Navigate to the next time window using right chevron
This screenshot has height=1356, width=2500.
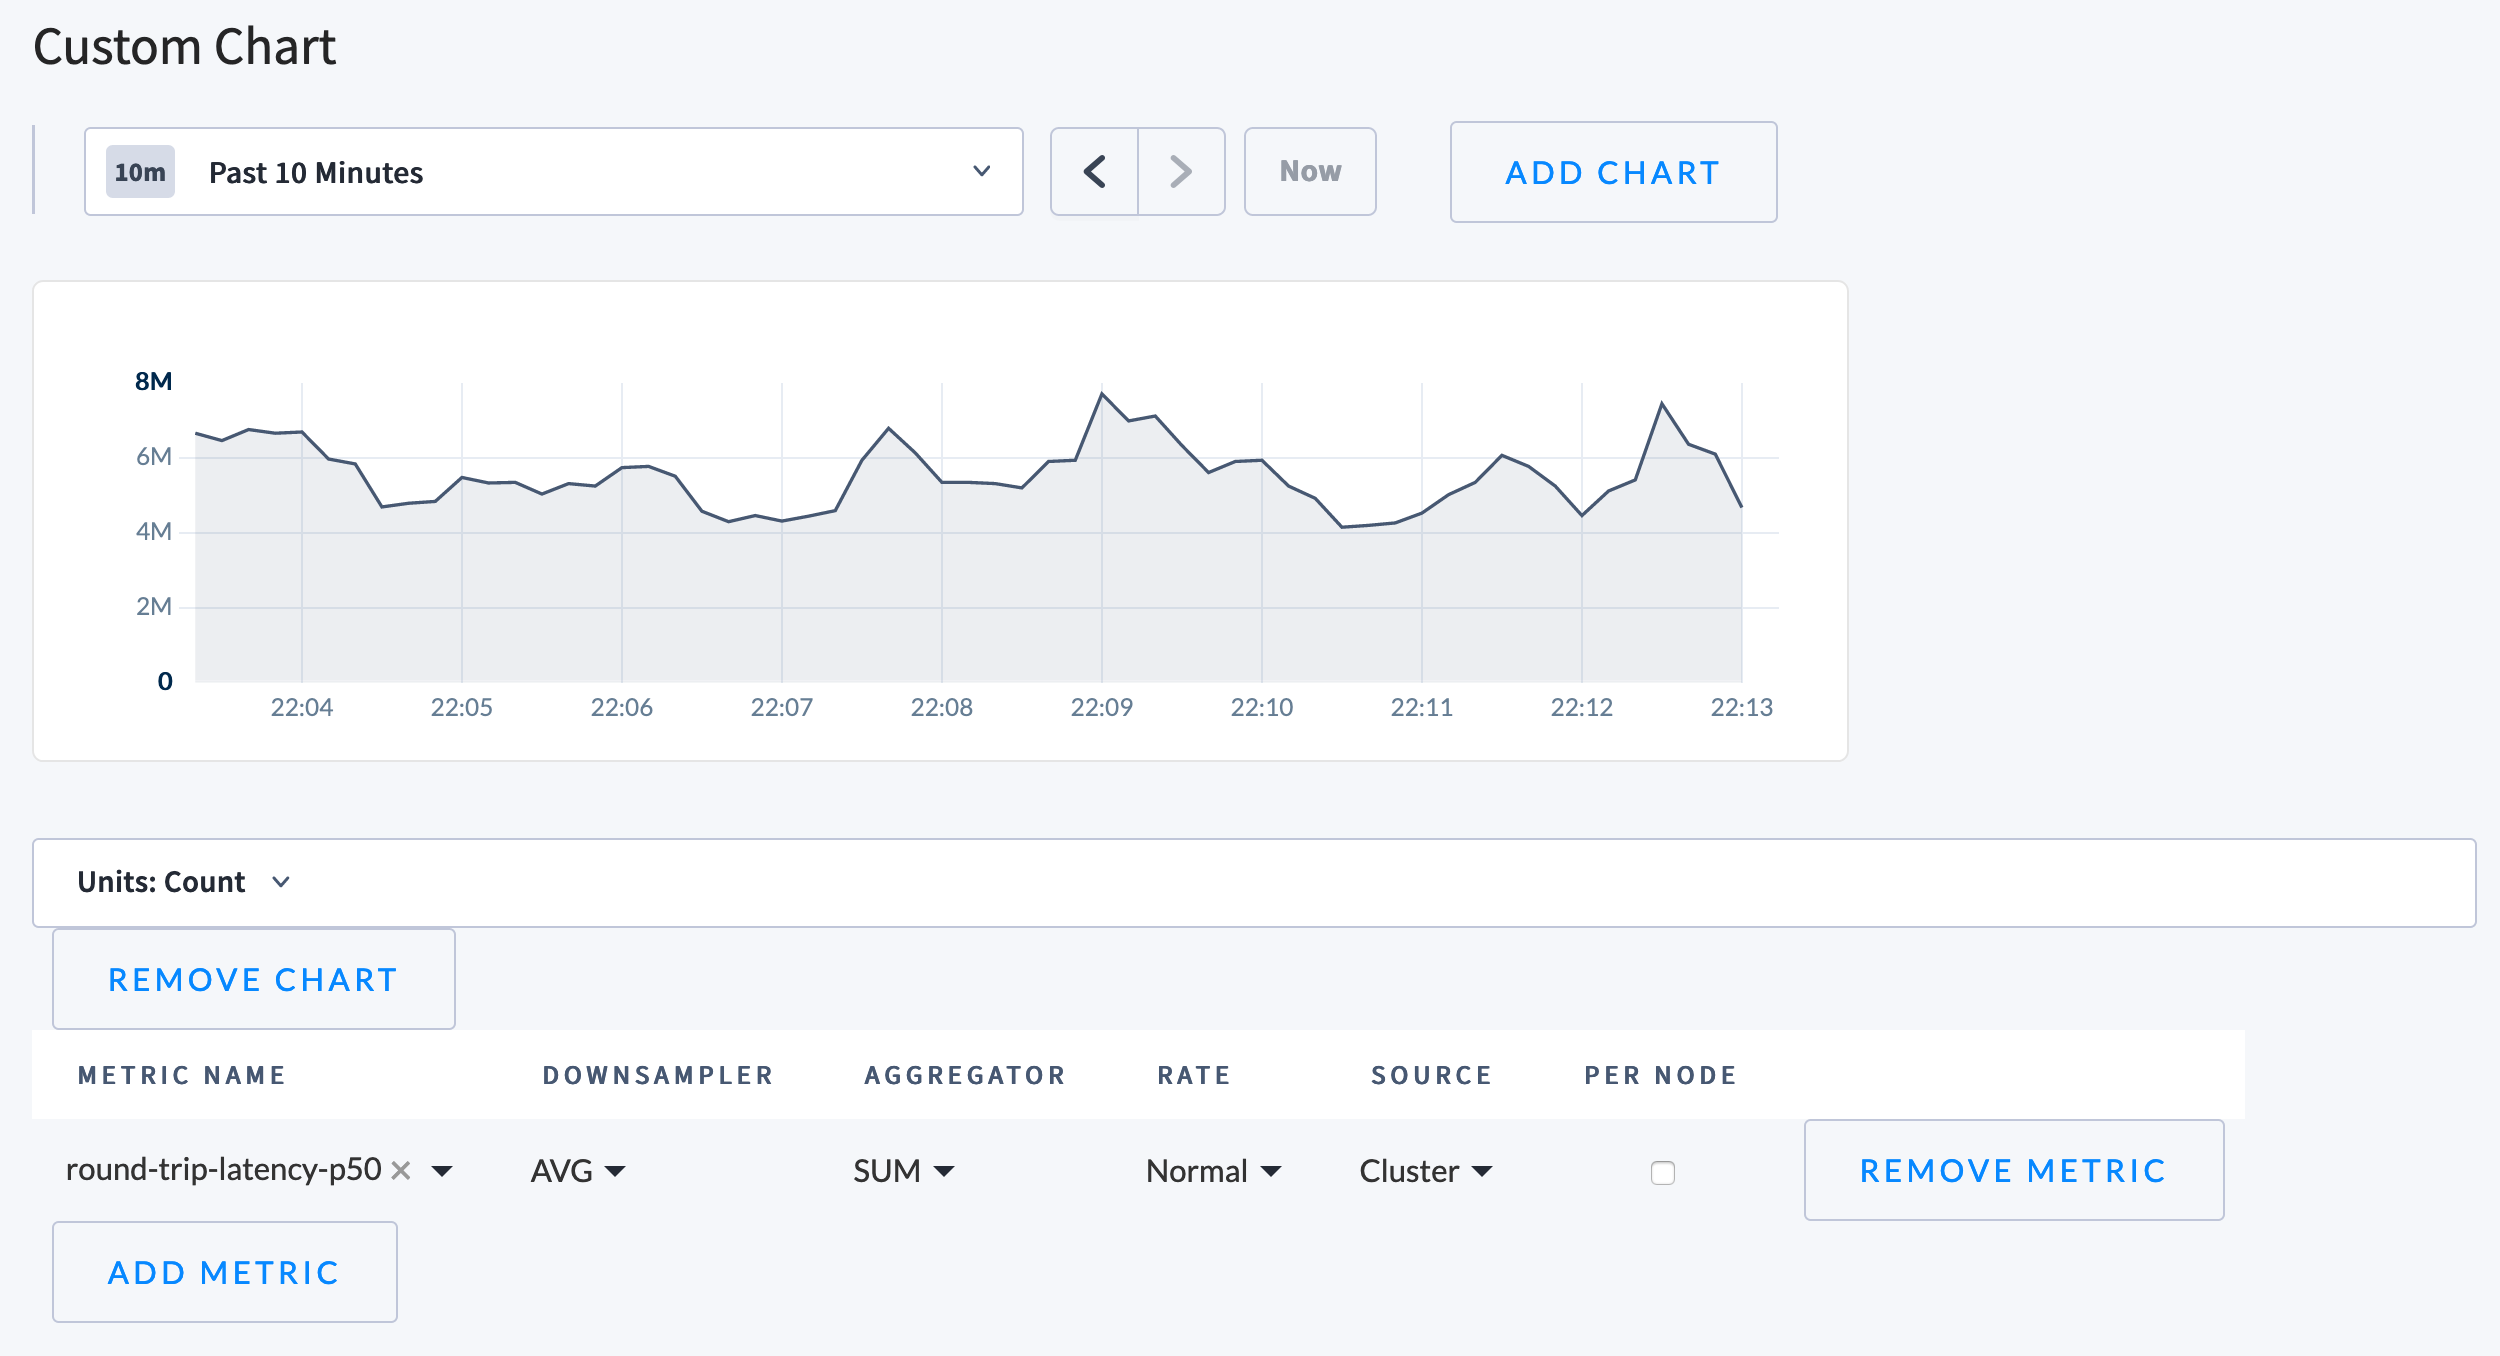pos(1181,171)
